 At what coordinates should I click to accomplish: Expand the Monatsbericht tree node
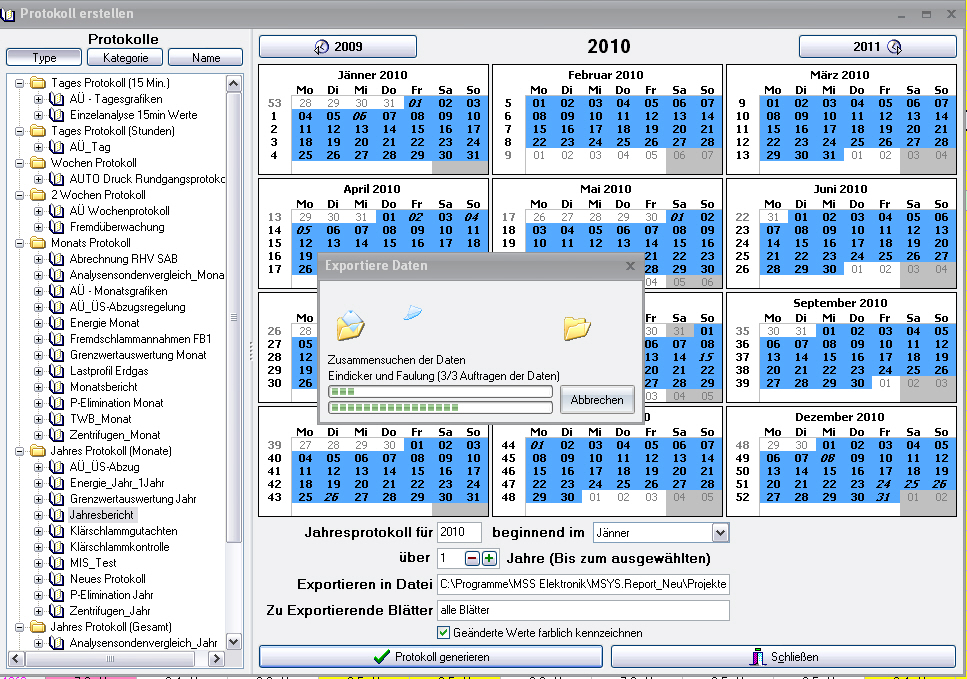(39, 387)
